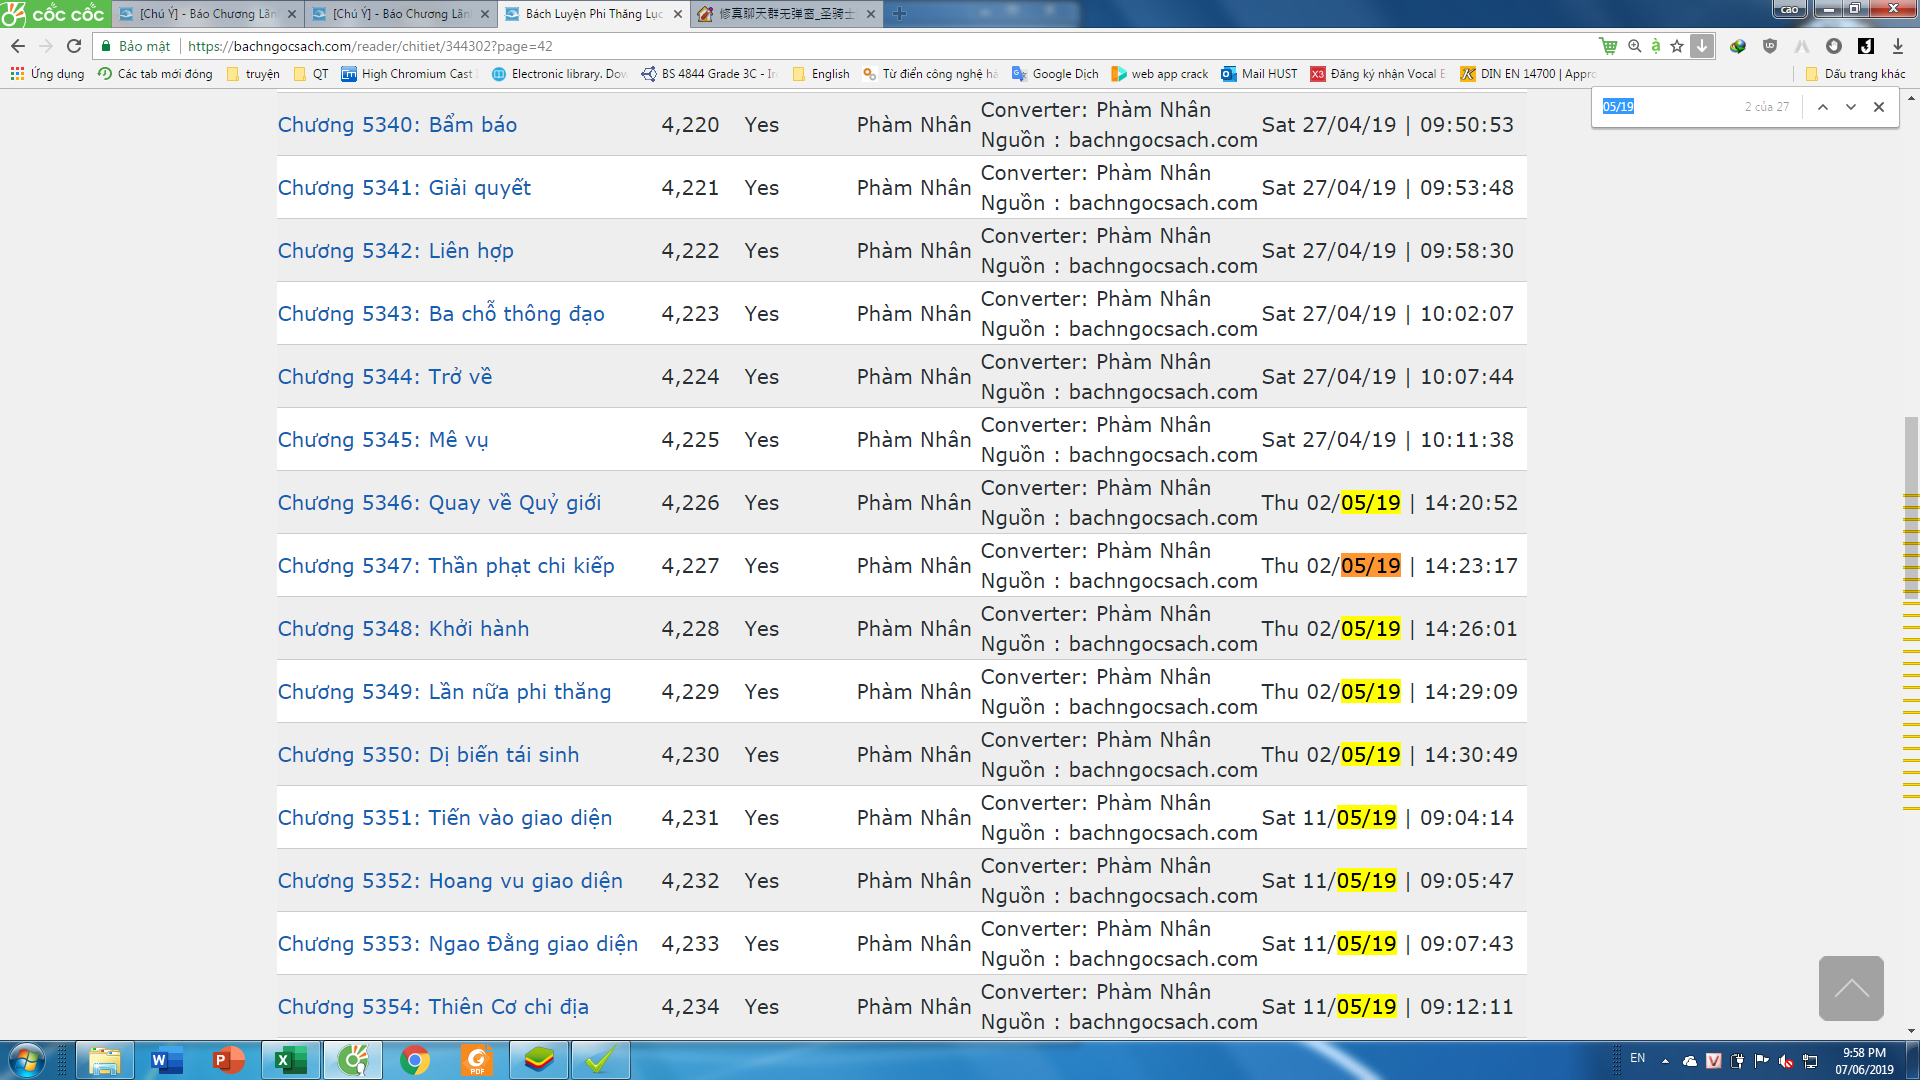Jump to next find result
This screenshot has height=1080, width=1920.
[1851, 107]
